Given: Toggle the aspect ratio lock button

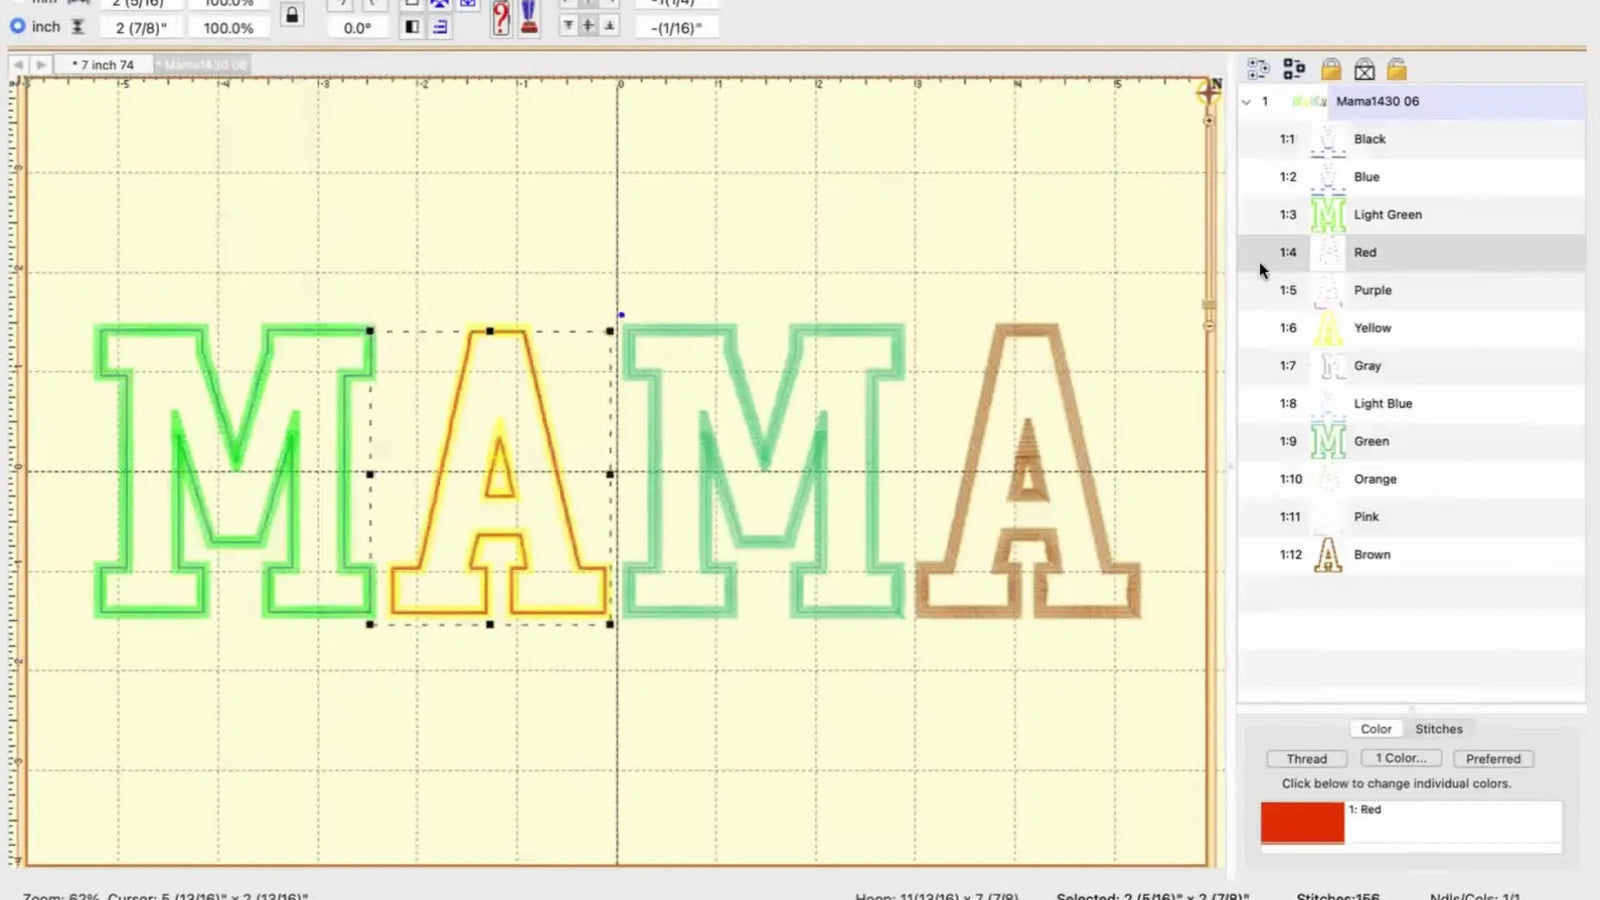Looking at the screenshot, I should click(292, 16).
